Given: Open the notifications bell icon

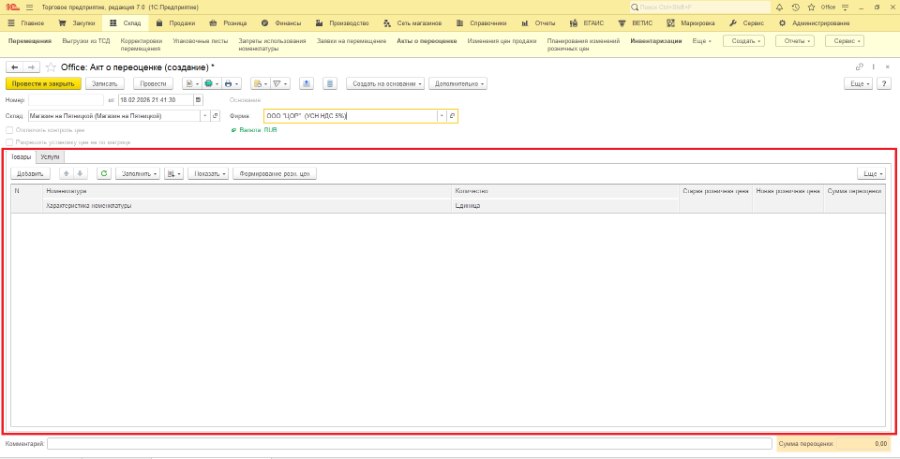Looking at the screenshot, I should [x=779, y=7].
